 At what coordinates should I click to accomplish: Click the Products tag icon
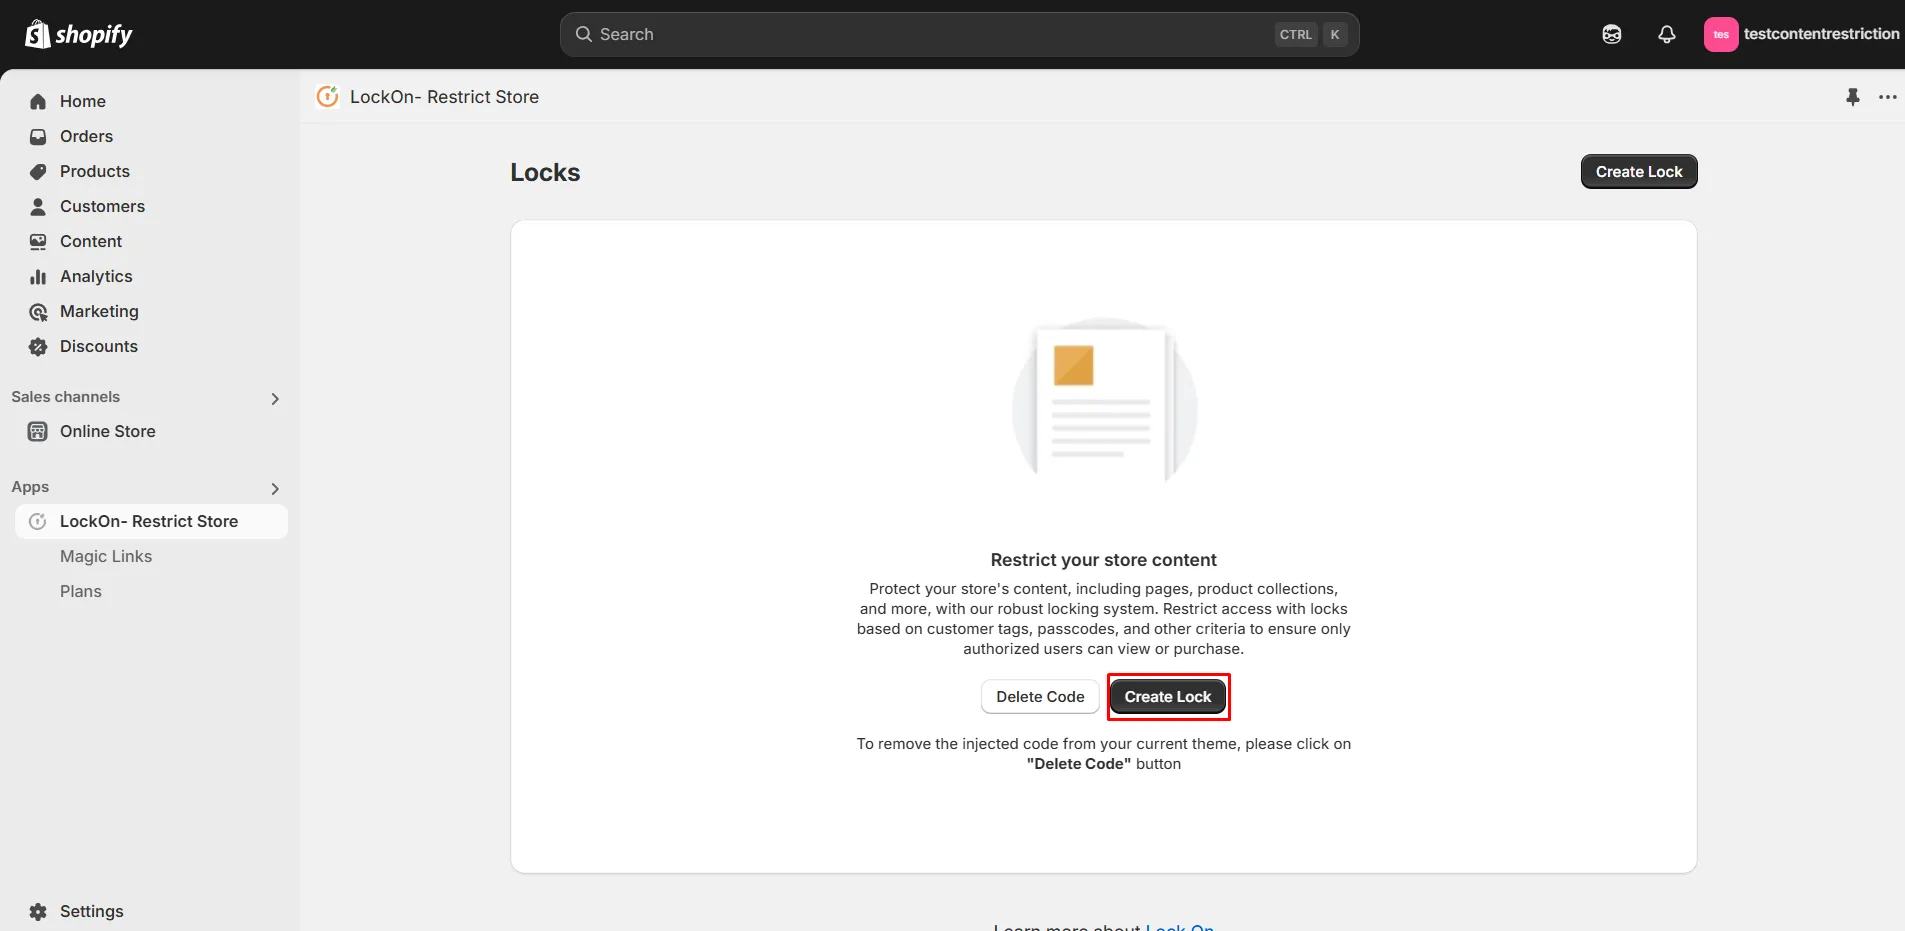(38, 172)
